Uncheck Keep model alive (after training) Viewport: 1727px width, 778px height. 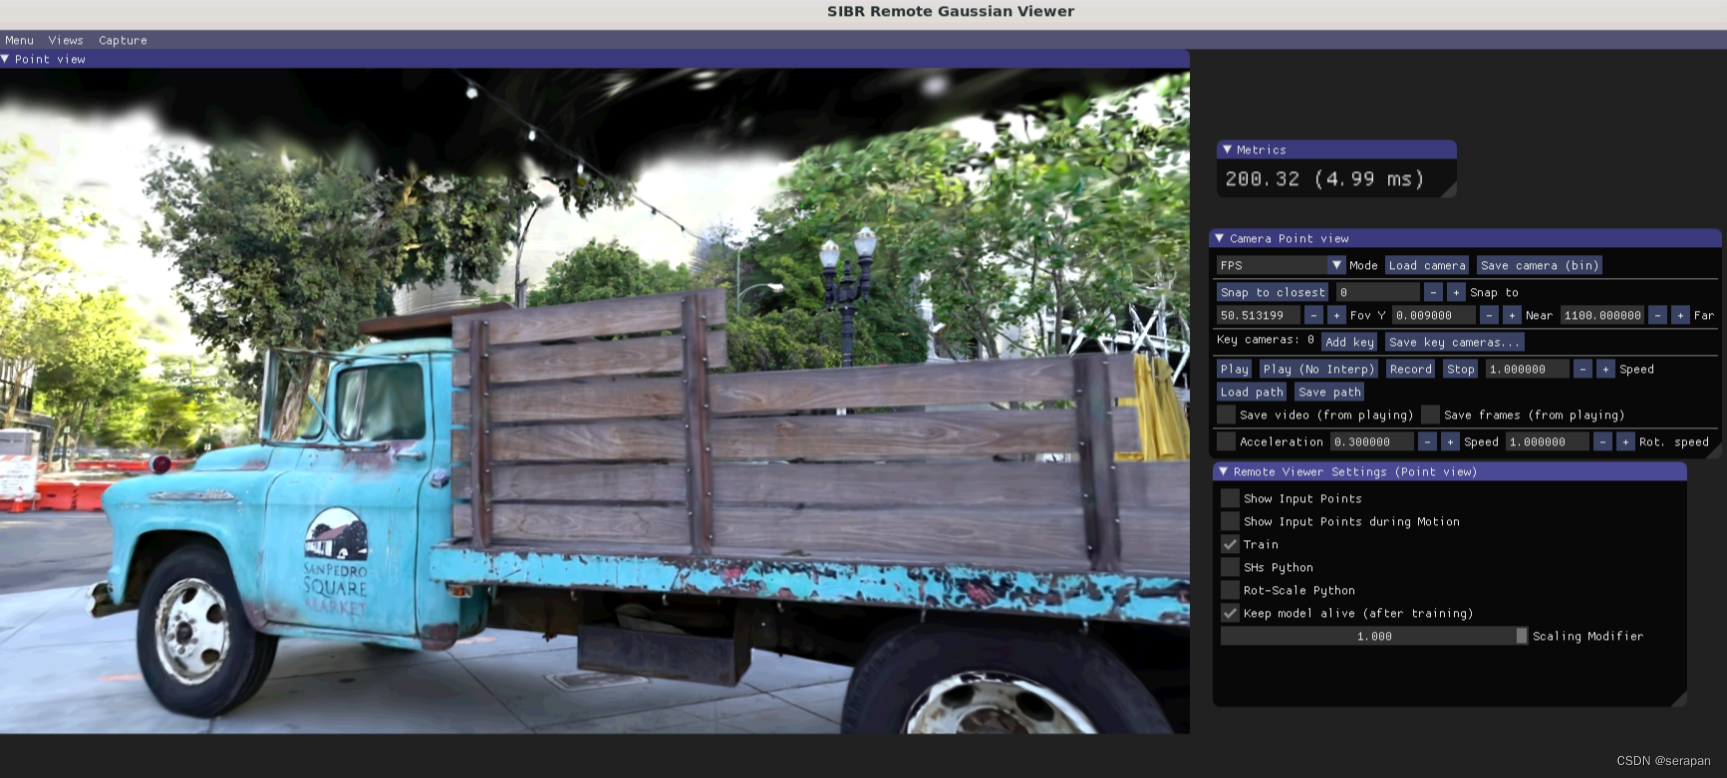point(1230,613)
